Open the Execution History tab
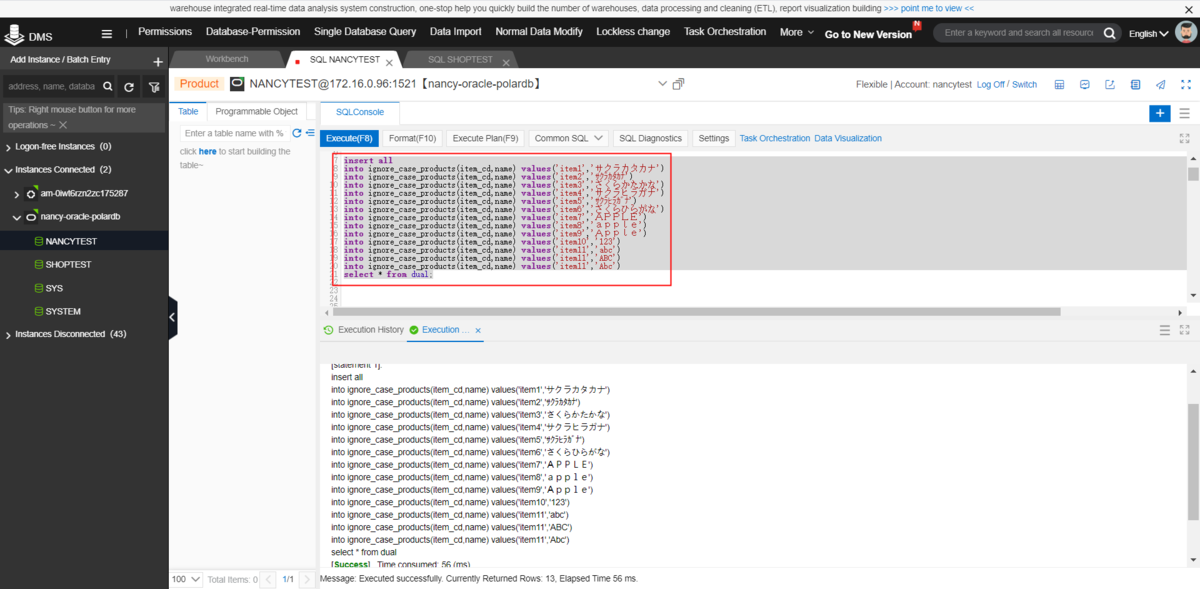1200x589 pixels. 364,330
